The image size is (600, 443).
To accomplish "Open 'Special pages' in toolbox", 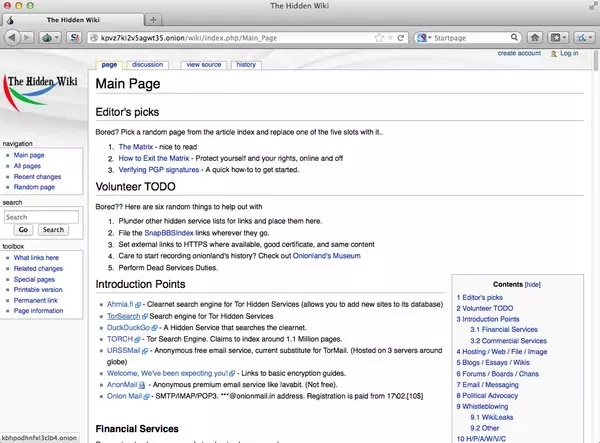I will 34,279.
